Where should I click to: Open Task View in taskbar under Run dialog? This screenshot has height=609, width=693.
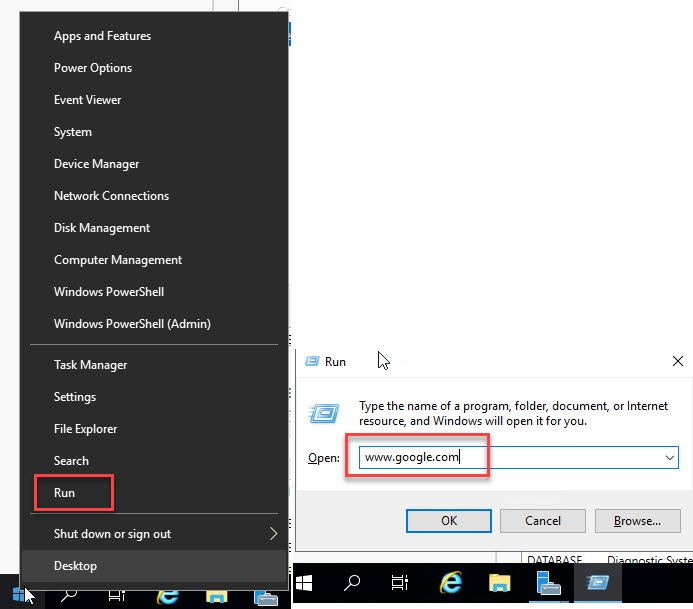(400, 583)
